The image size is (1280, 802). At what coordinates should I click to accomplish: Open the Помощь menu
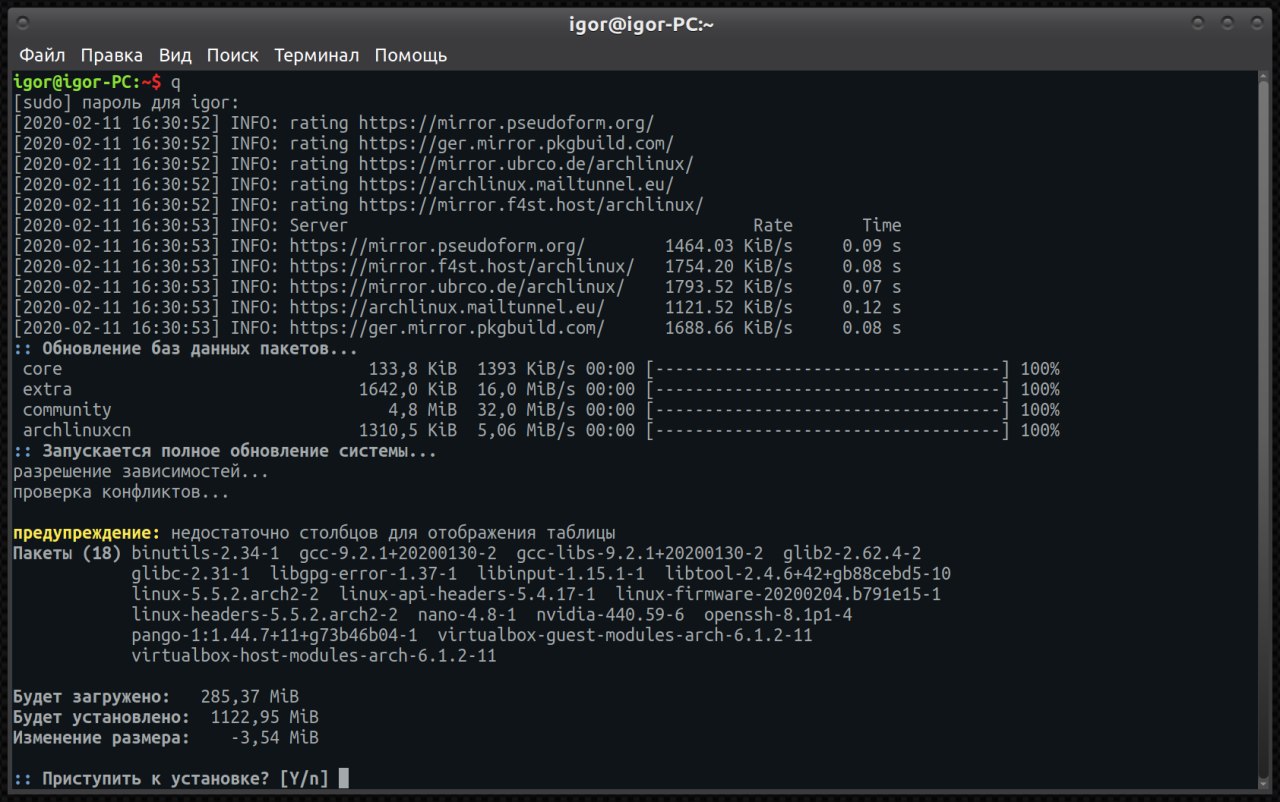pyautogui.click(x=411, y=55)
